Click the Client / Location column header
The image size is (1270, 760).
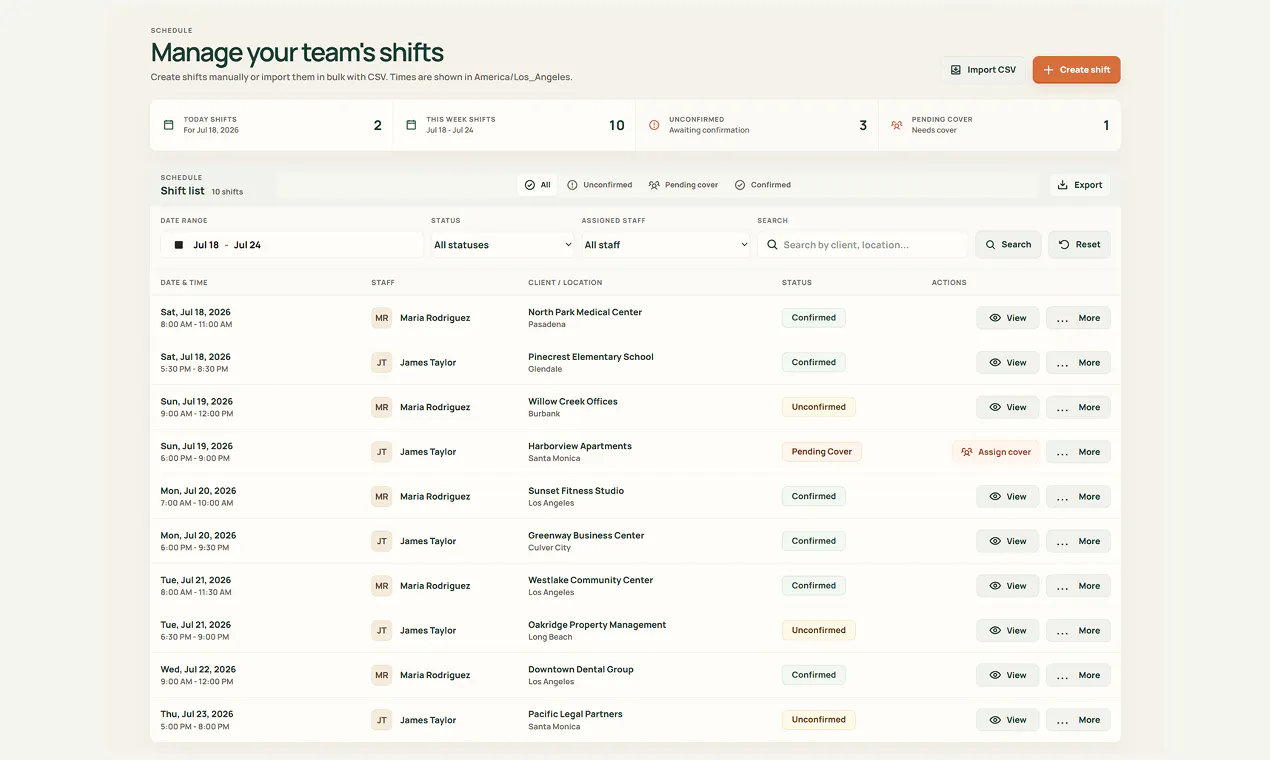(565, 283)
